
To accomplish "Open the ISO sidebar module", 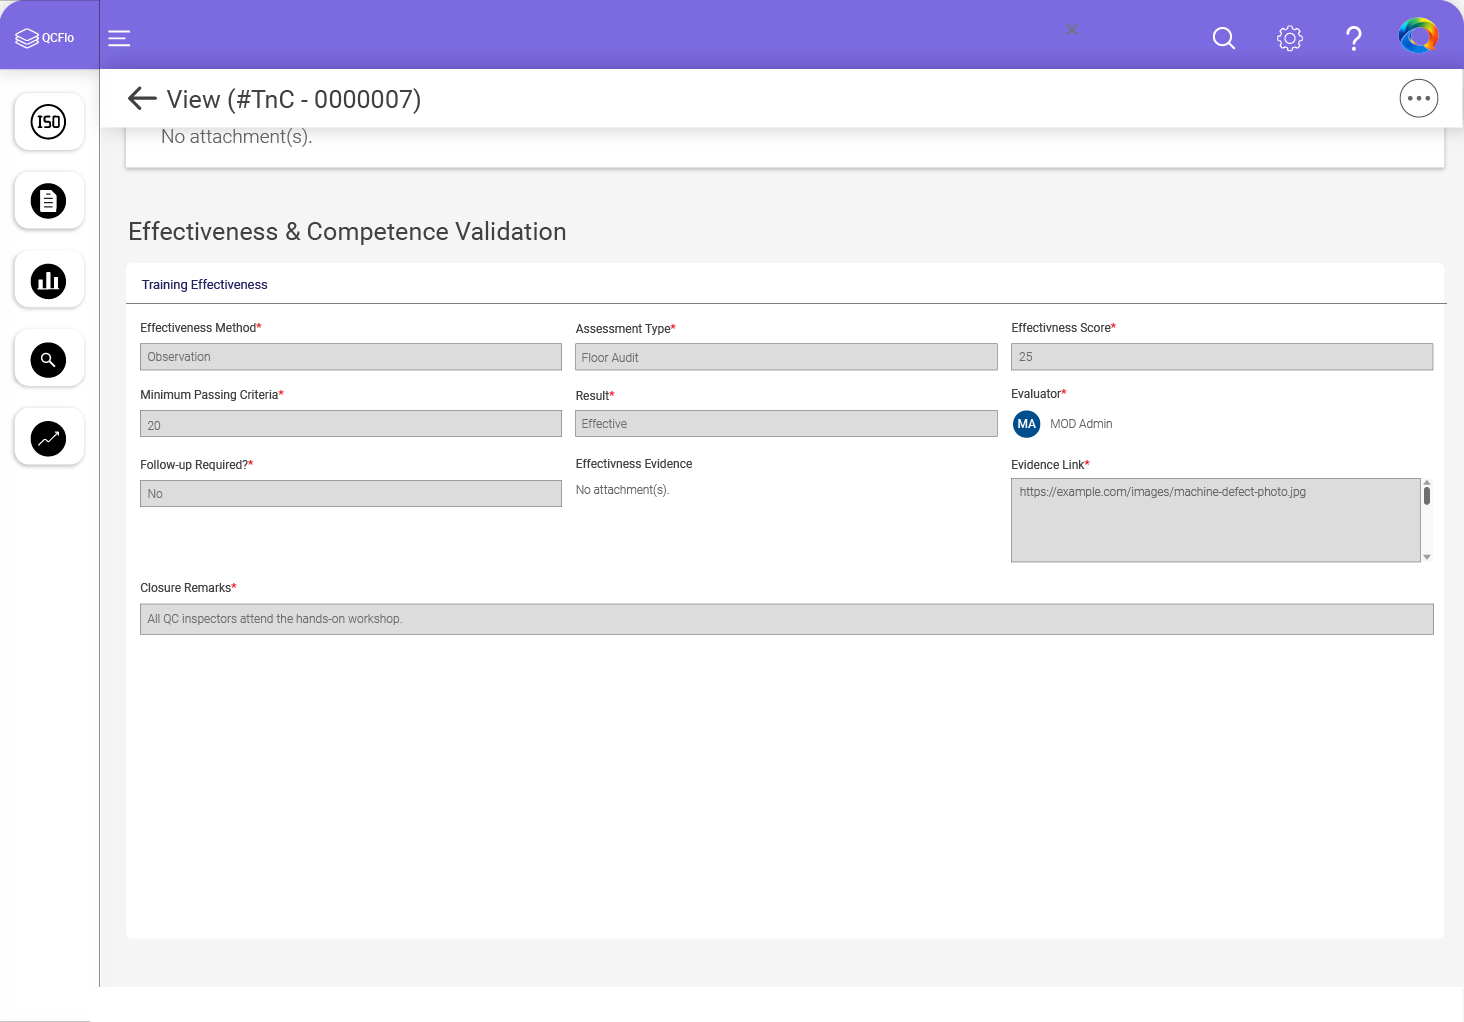I will (x=49, y=122).
